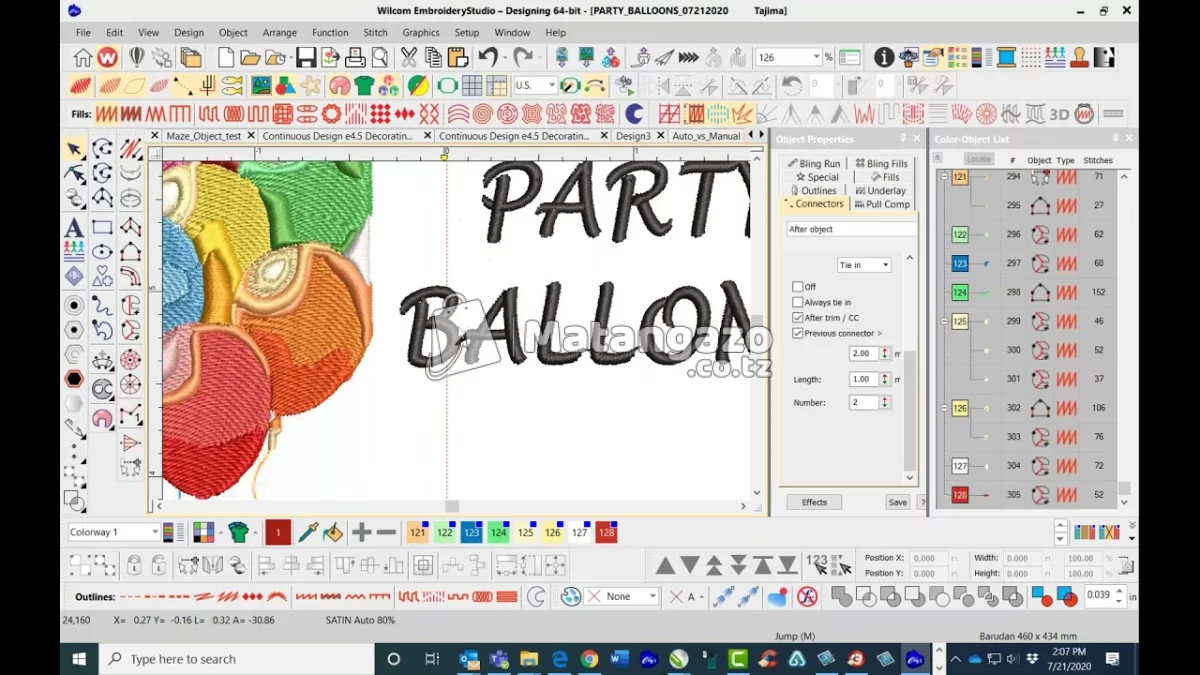Pick a color with the eyedropper tool

pyautogui.click(x=310, y=532)
